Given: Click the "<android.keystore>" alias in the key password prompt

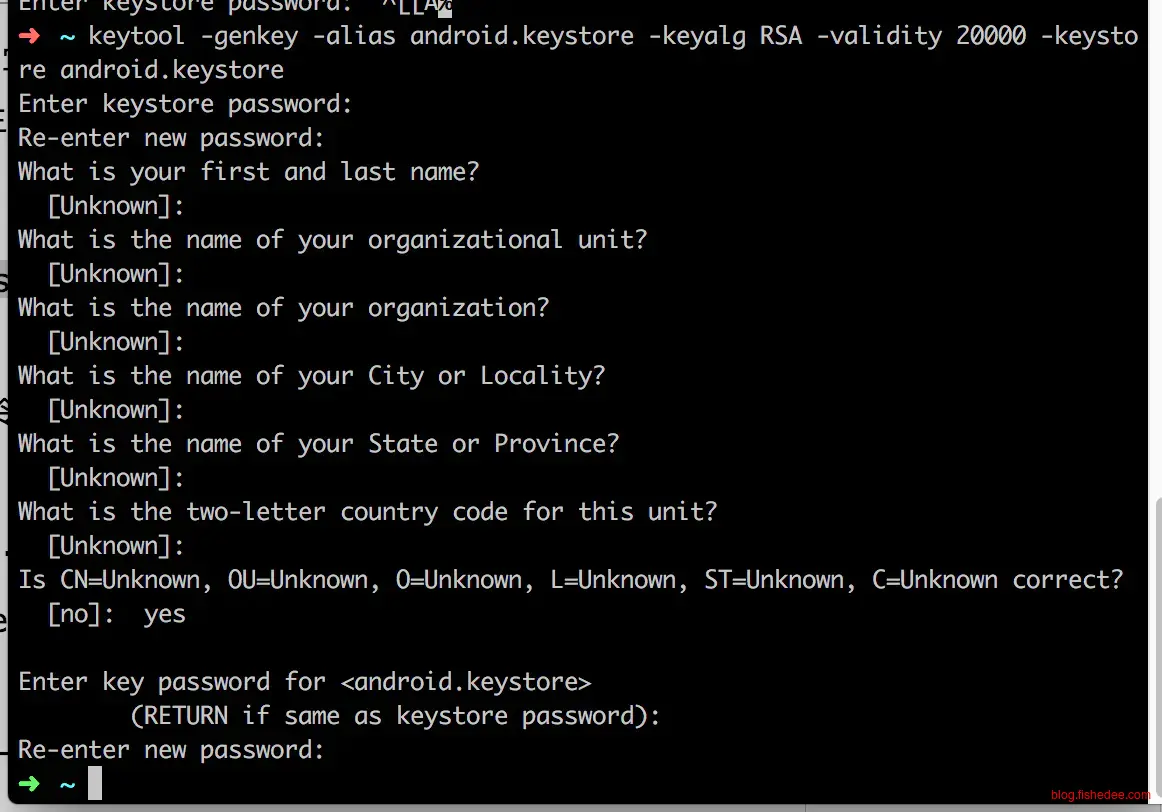Looking at the screenshot, I should click(x=465, y=682).
